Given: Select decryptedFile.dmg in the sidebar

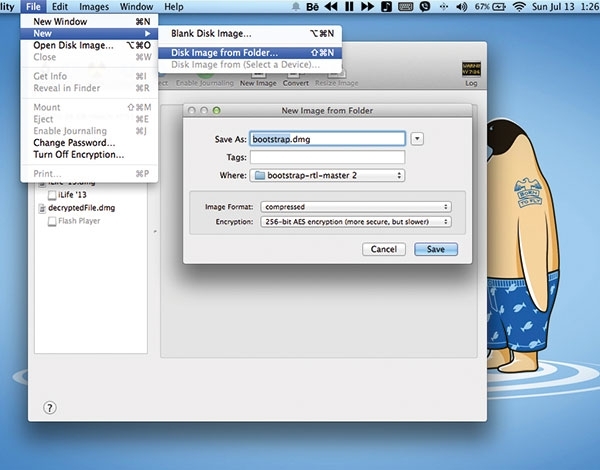Looking at the screenshot, I should coord(77,208).
